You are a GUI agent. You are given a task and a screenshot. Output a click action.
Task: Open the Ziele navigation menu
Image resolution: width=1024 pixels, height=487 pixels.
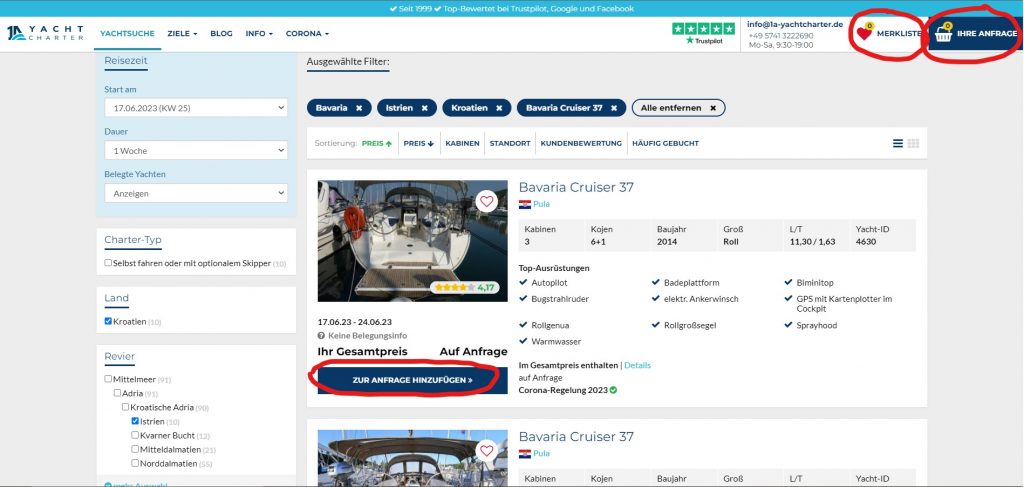[x=182, y=33]
